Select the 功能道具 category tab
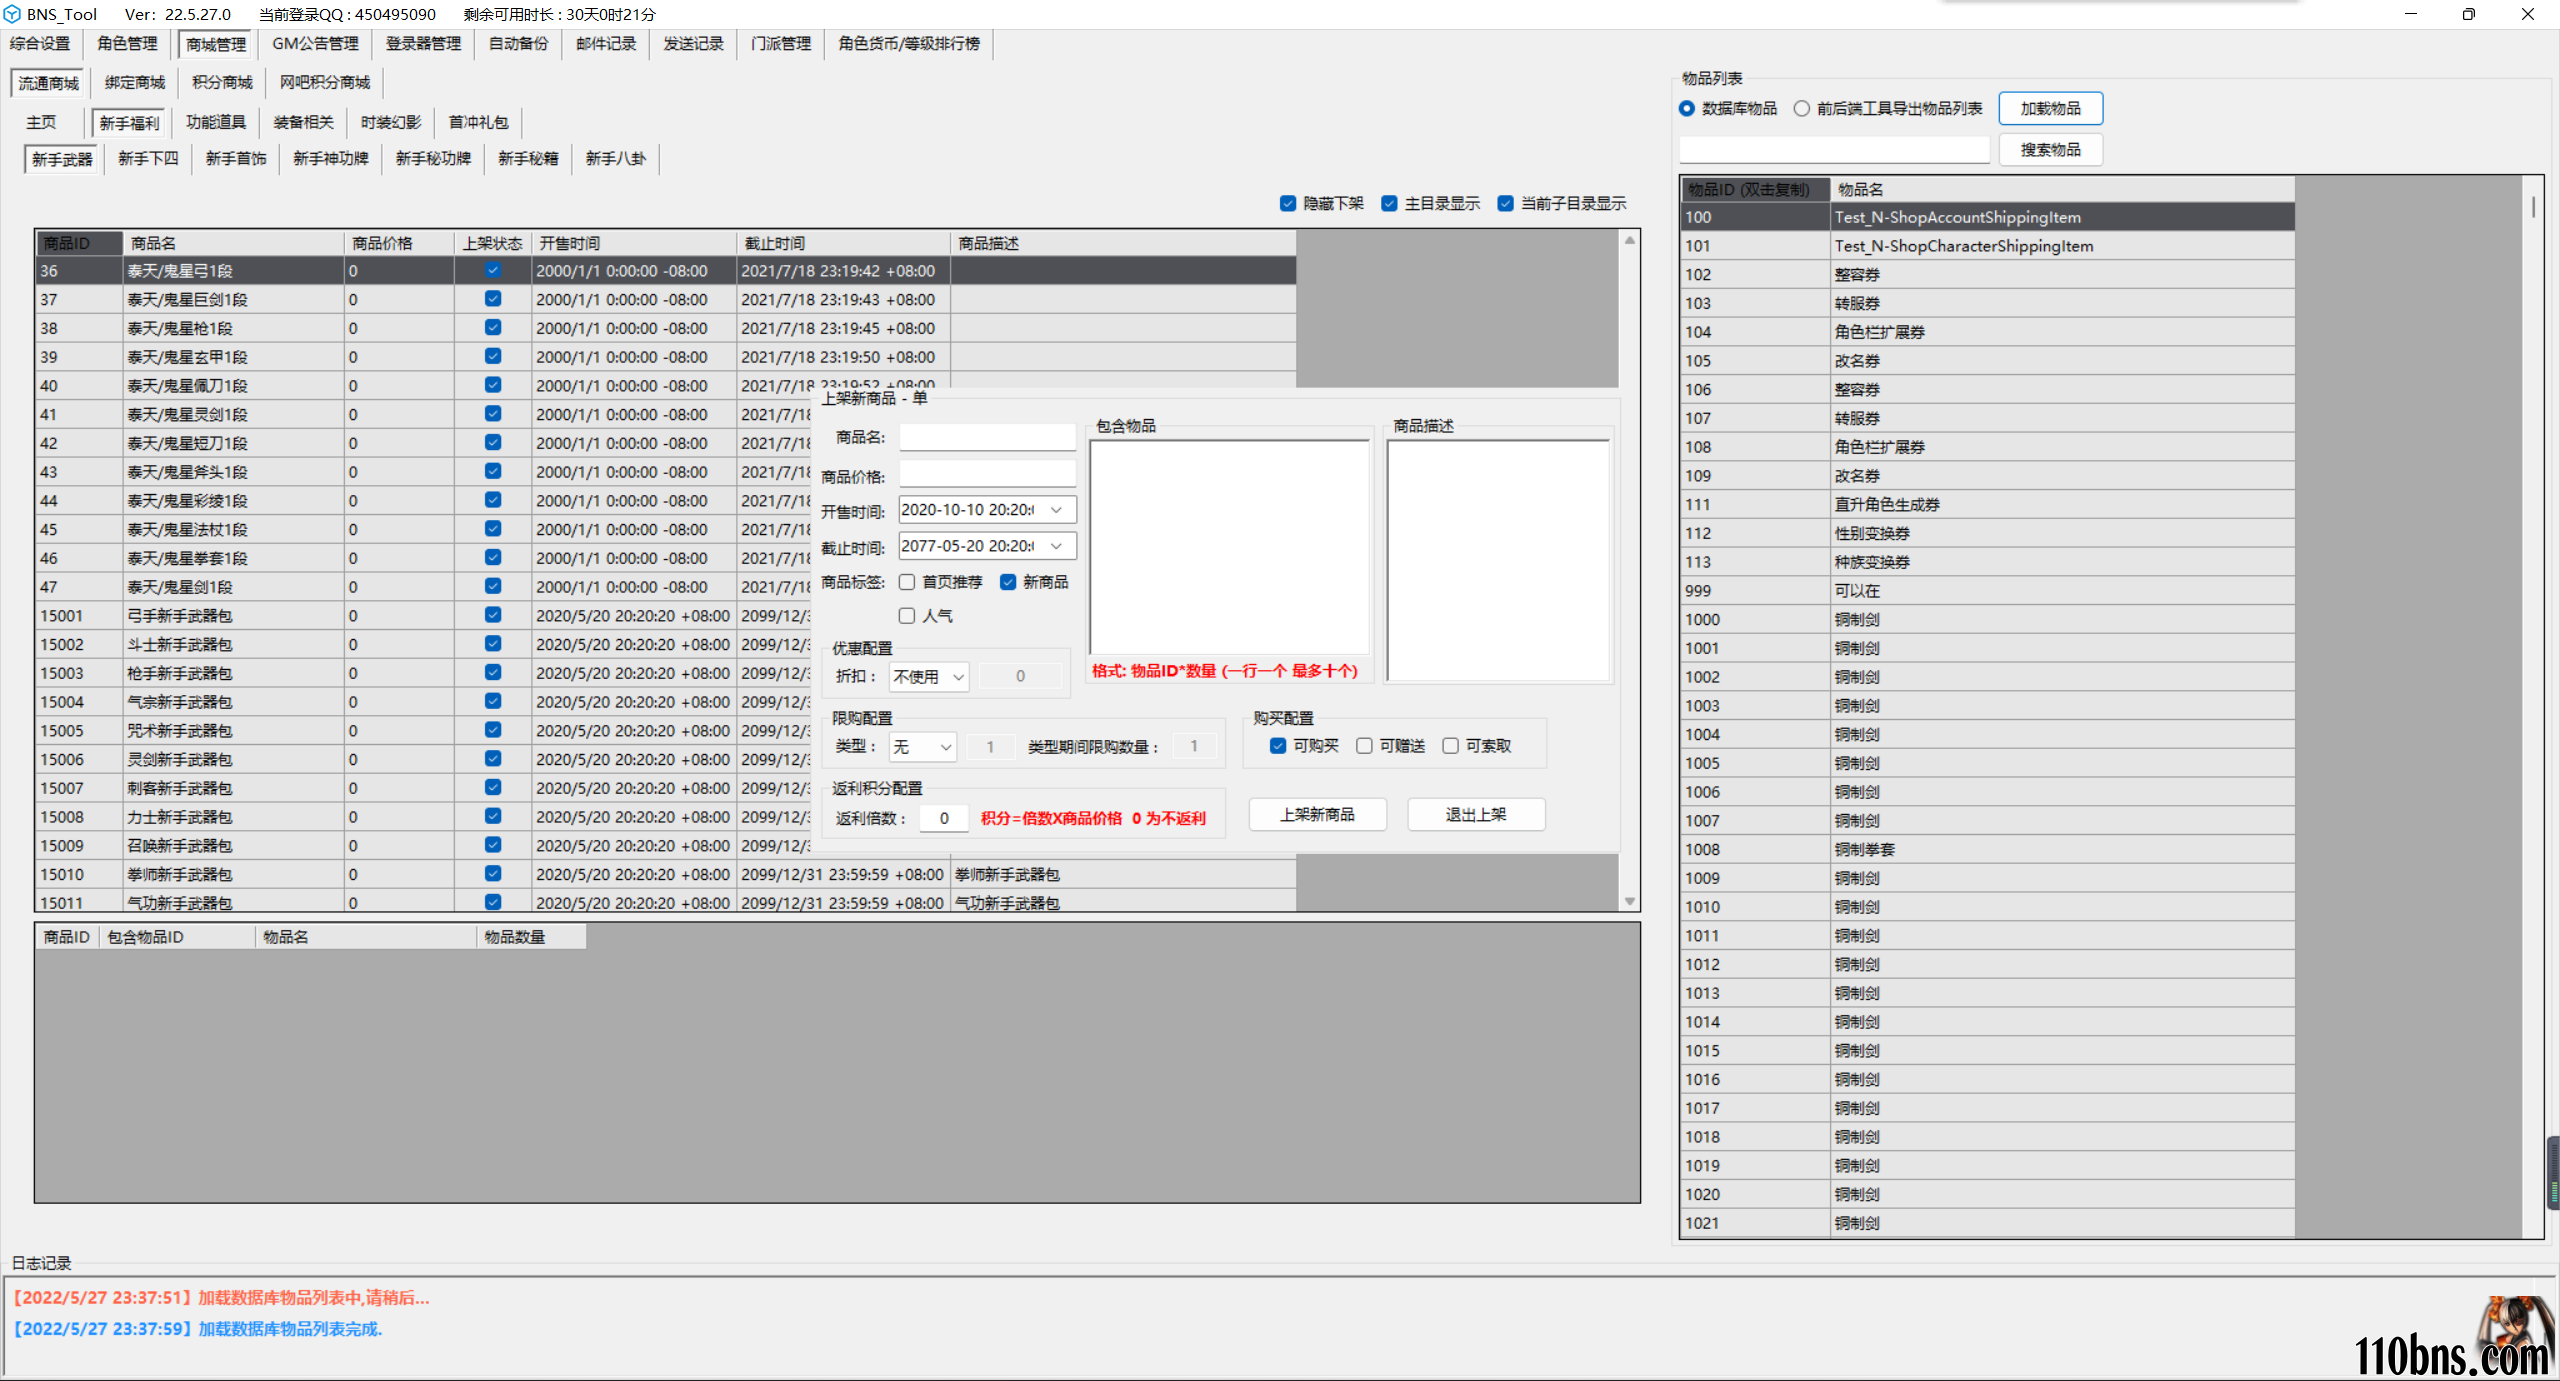Image resolution: width=2560 pixels, height=1381 pixels. pos(216,122)
